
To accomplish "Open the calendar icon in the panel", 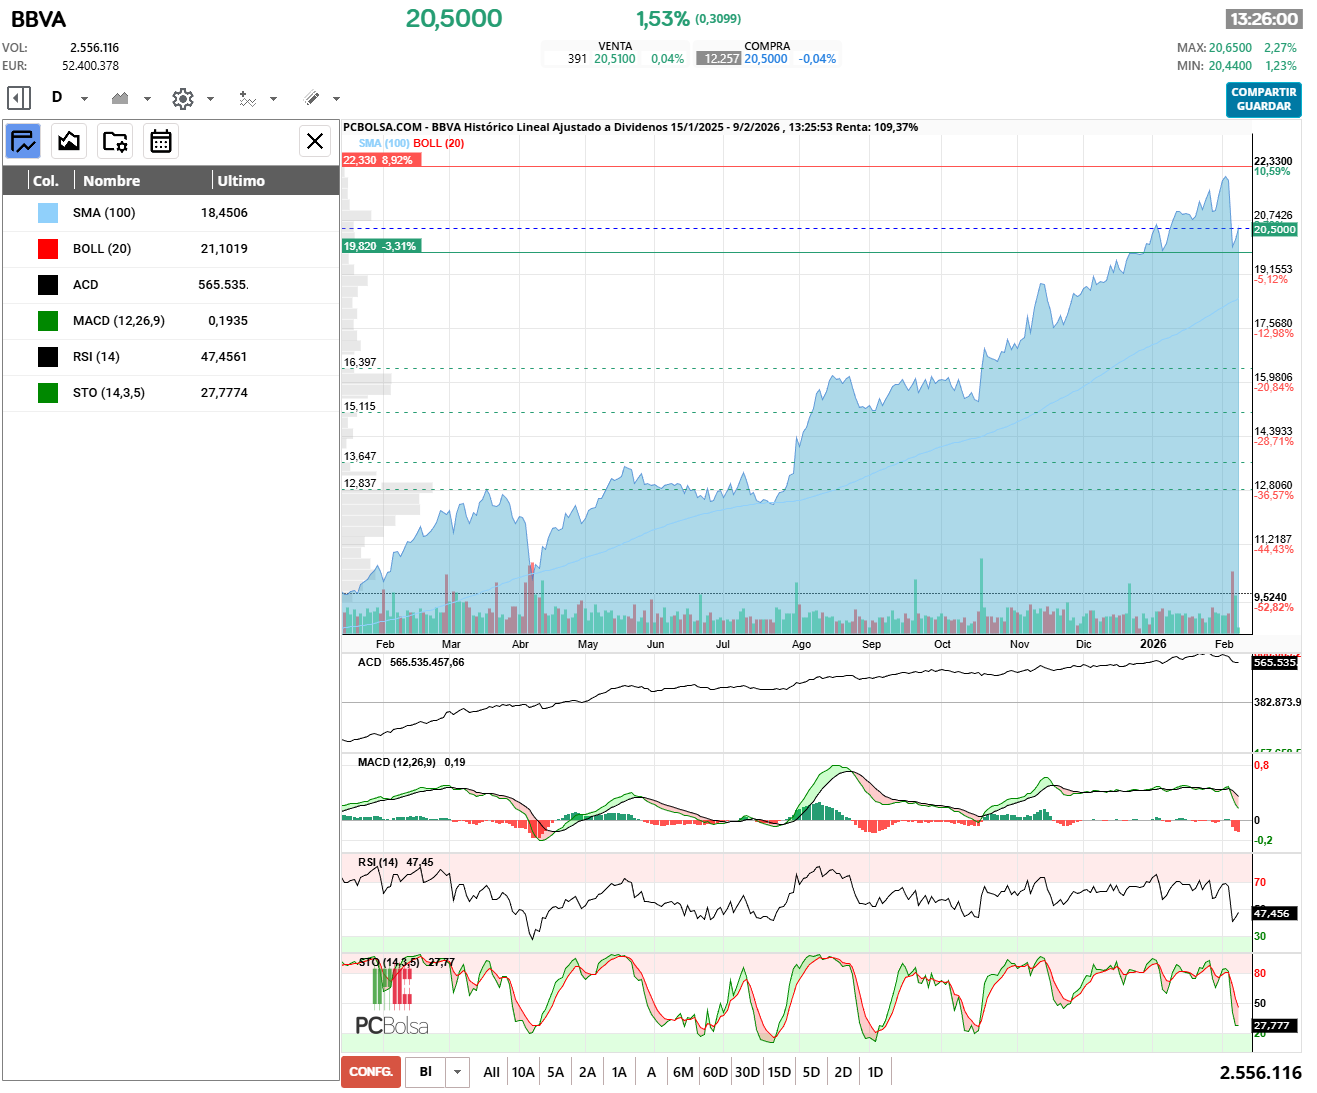I will [161, 141].
